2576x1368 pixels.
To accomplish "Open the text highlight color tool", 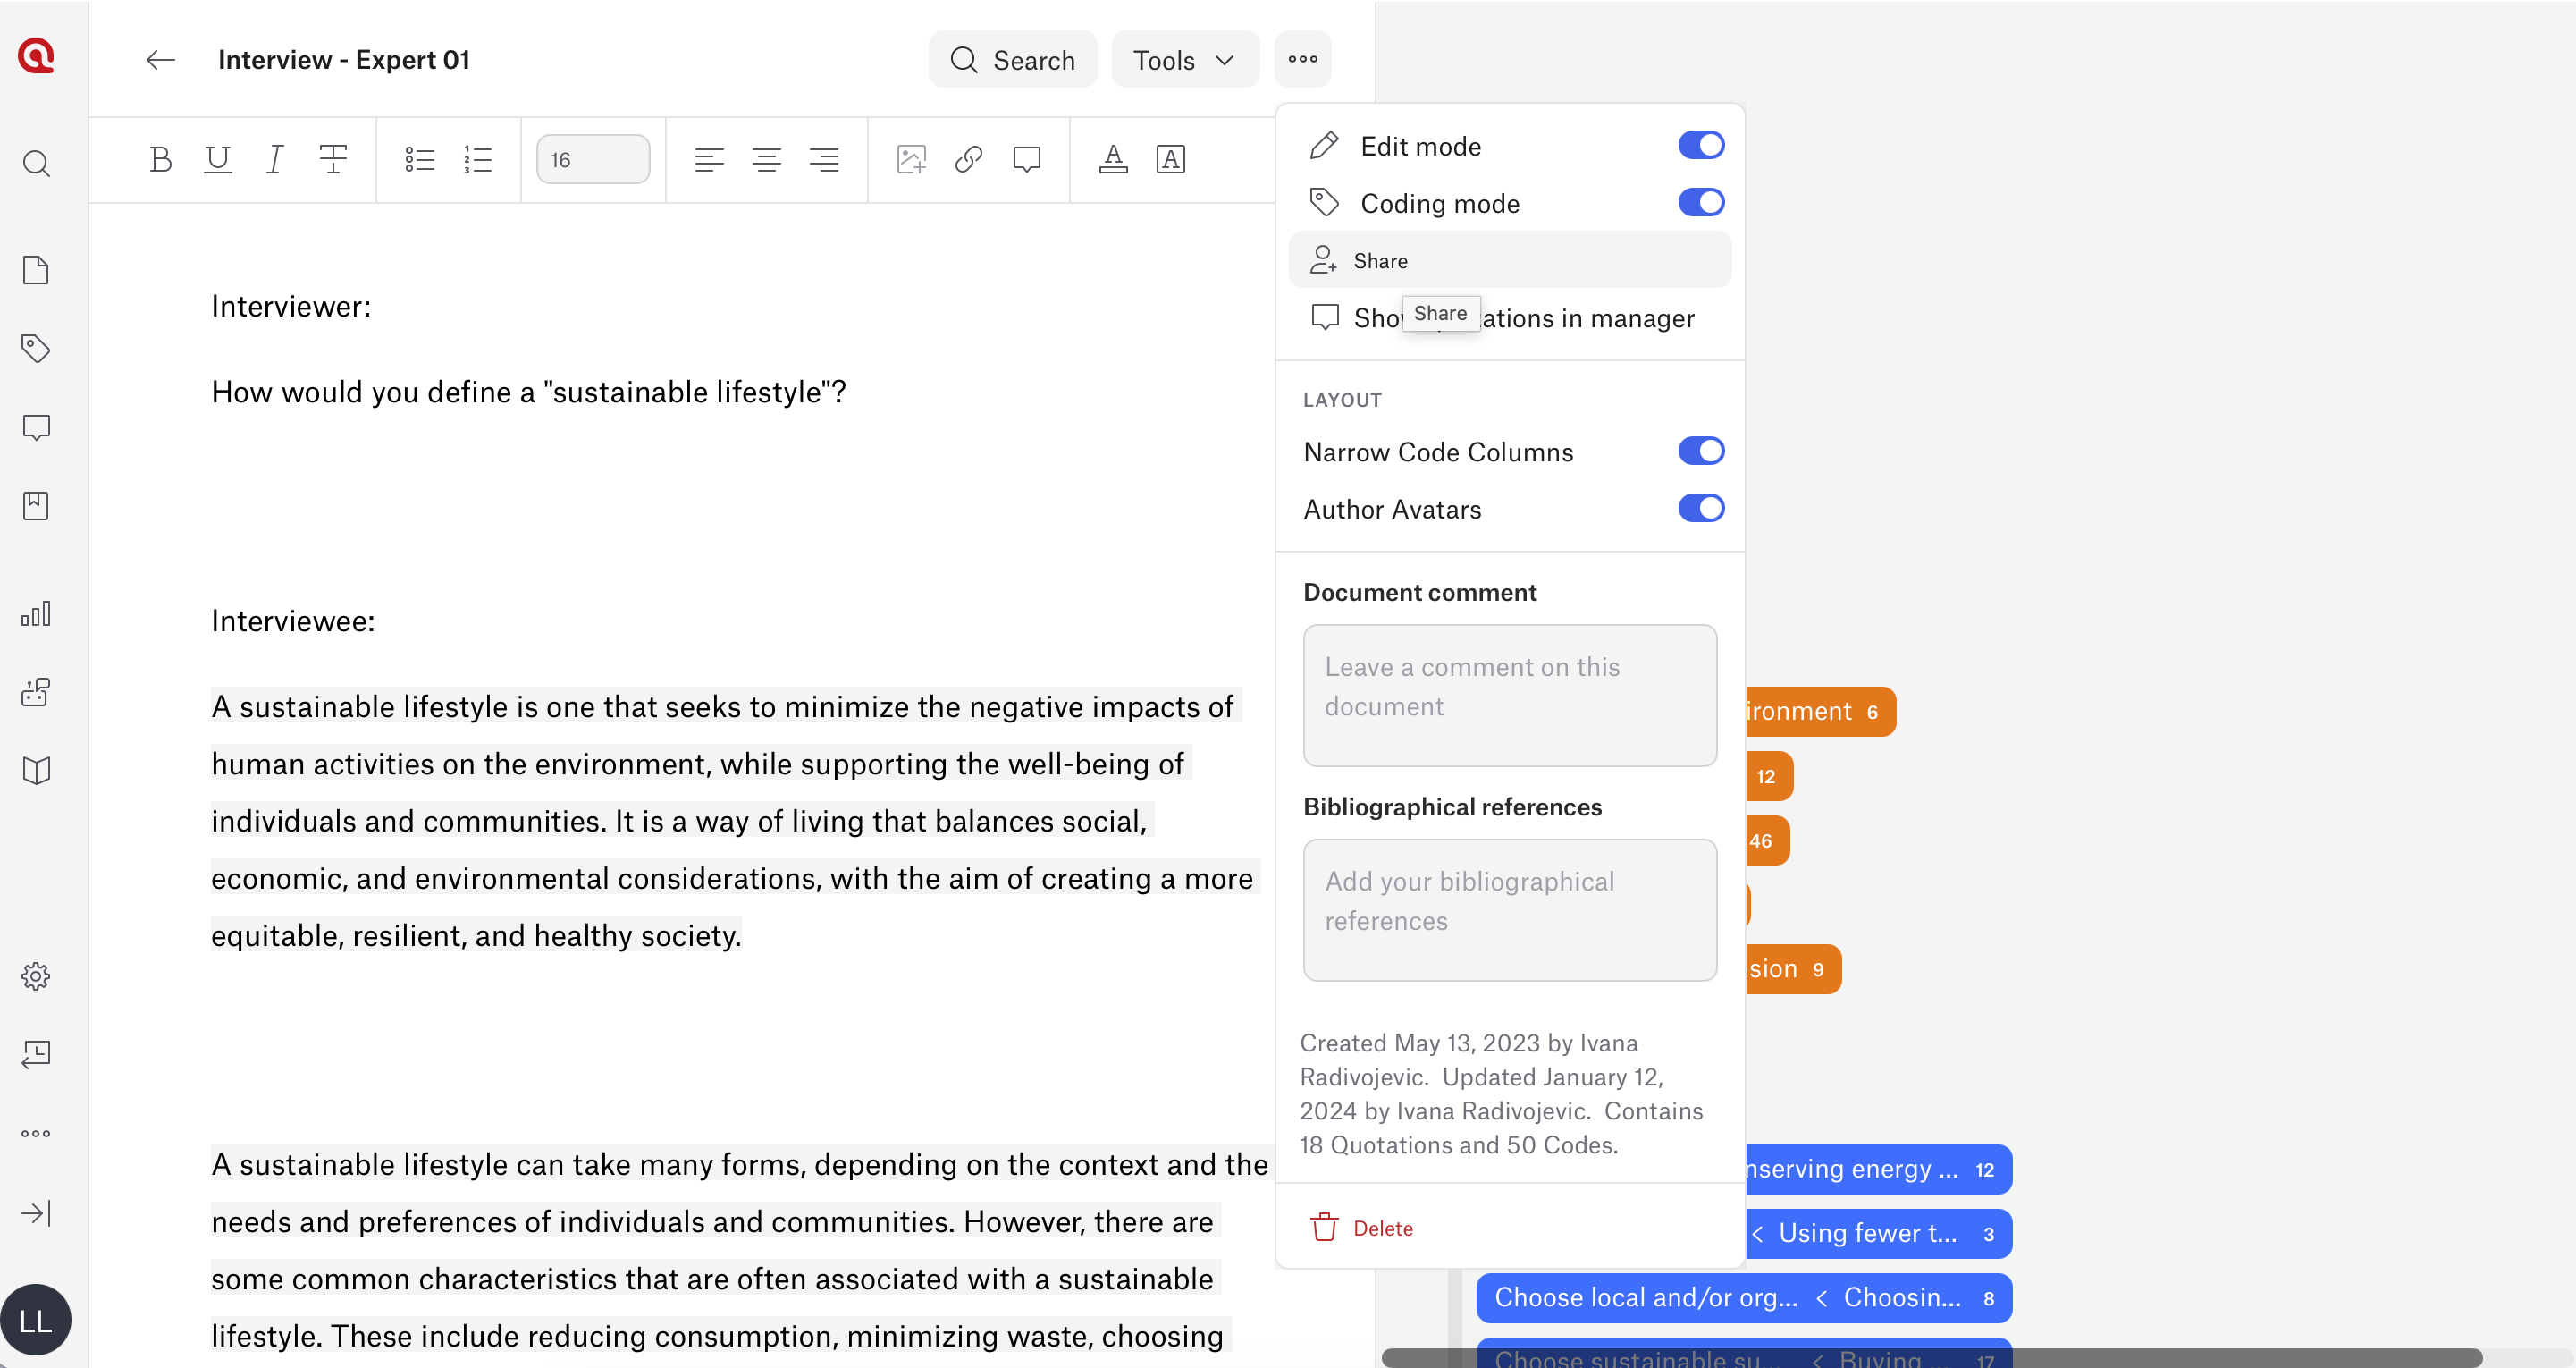I will [x=1170, y=159].
